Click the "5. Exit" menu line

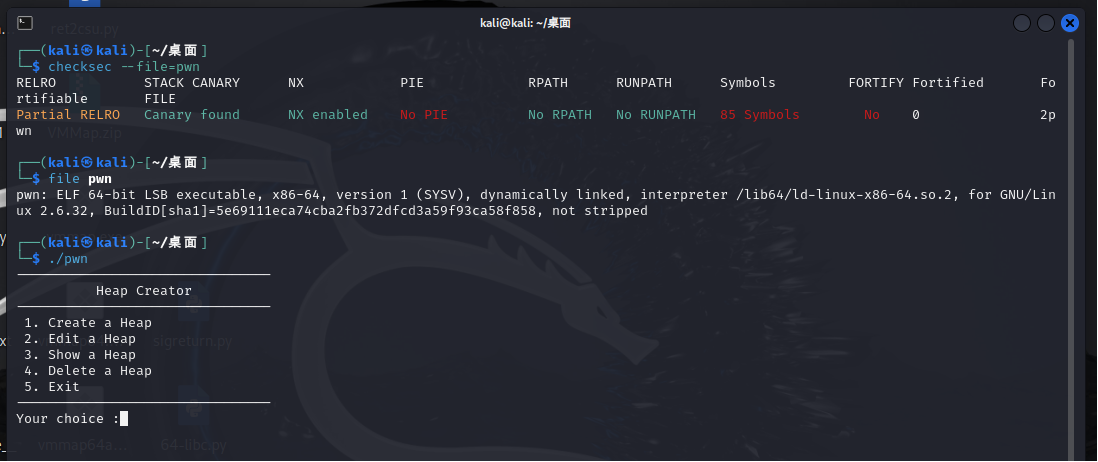(x=52, y=387)
